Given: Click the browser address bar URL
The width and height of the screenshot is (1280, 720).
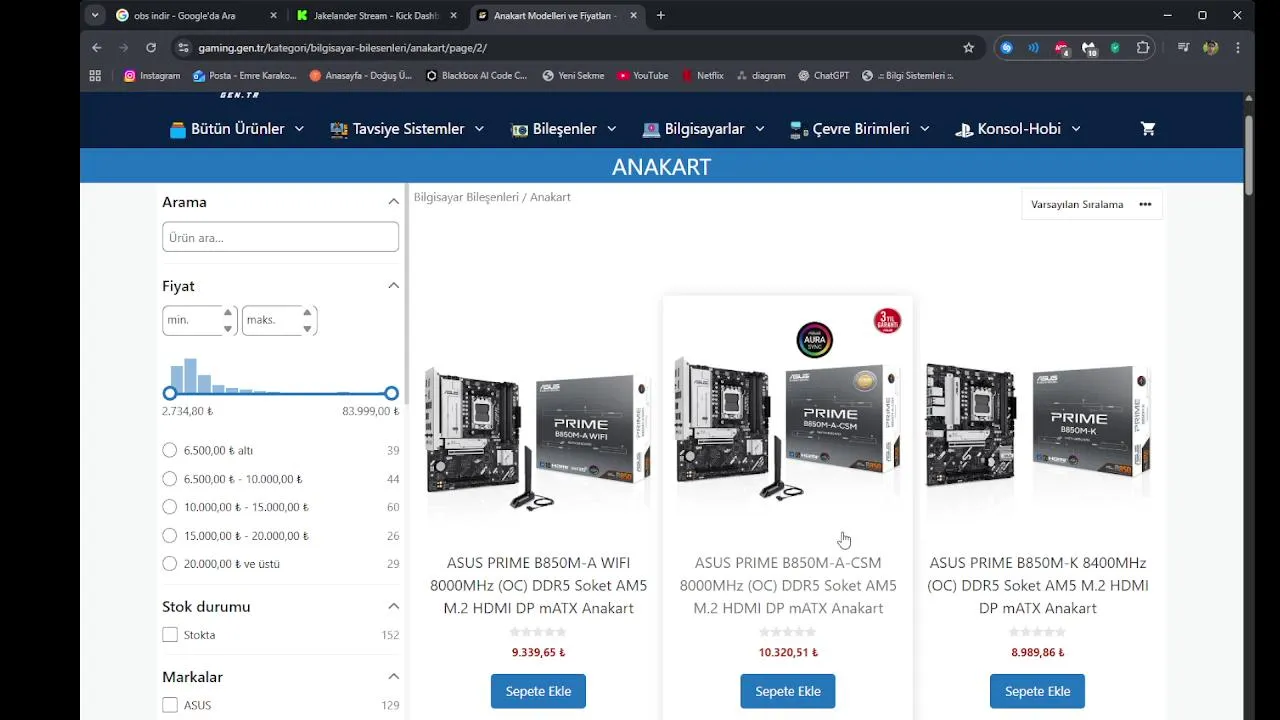Looking at the screenshot, I should 342,48.
